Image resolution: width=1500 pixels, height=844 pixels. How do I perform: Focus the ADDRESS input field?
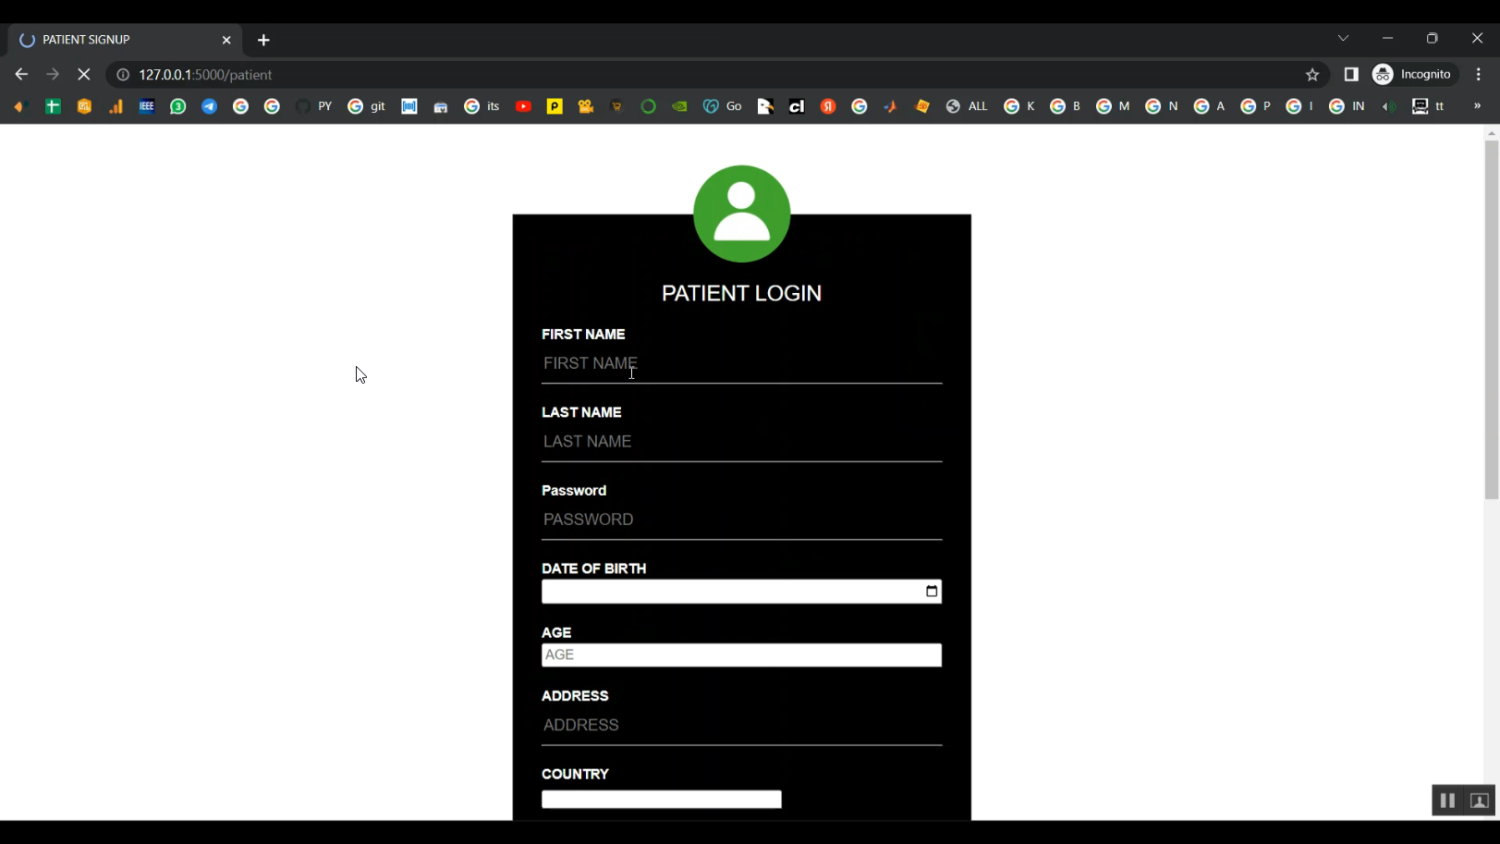tap(742, 726)
